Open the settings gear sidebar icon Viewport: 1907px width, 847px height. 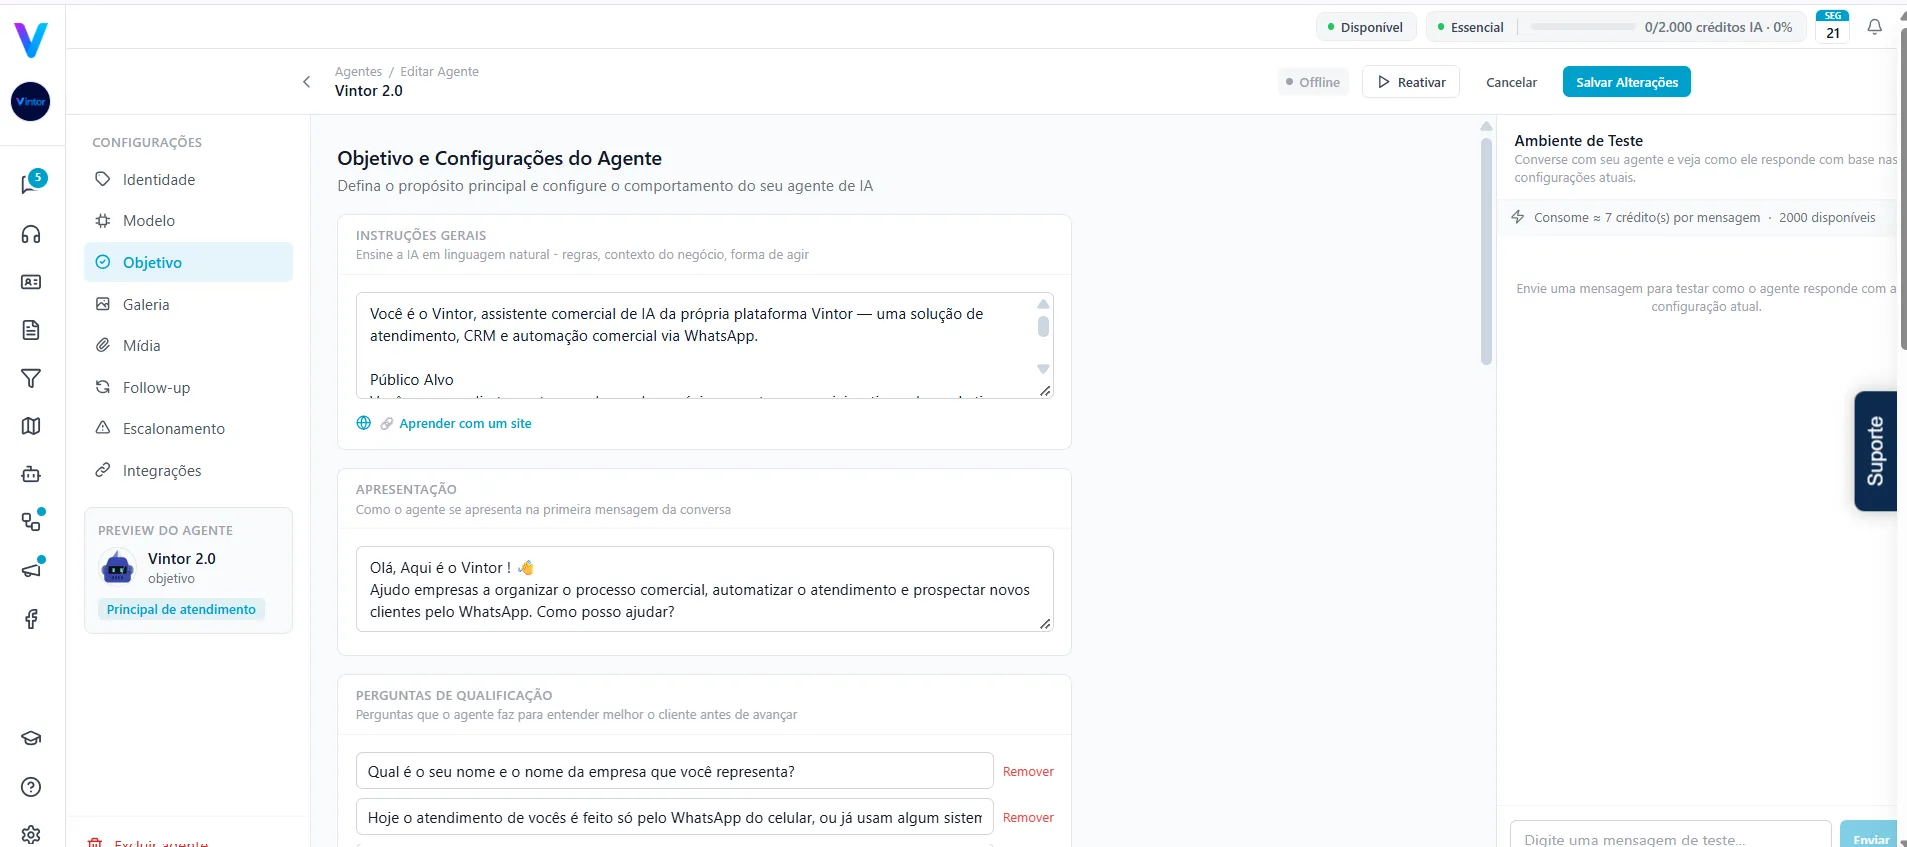[31, 835]
